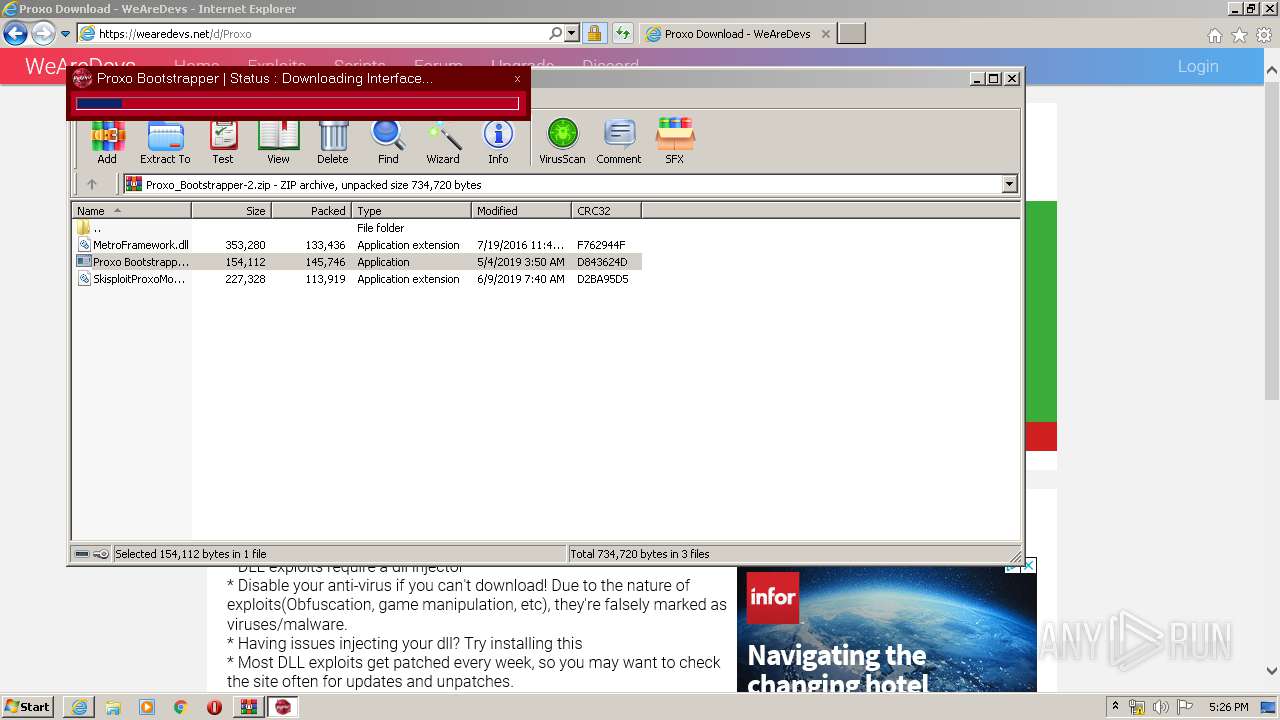The width and height of the screenshot is (1280, 720).
Task: Click Internet Explorer forward button
Action: coord(43,33)
